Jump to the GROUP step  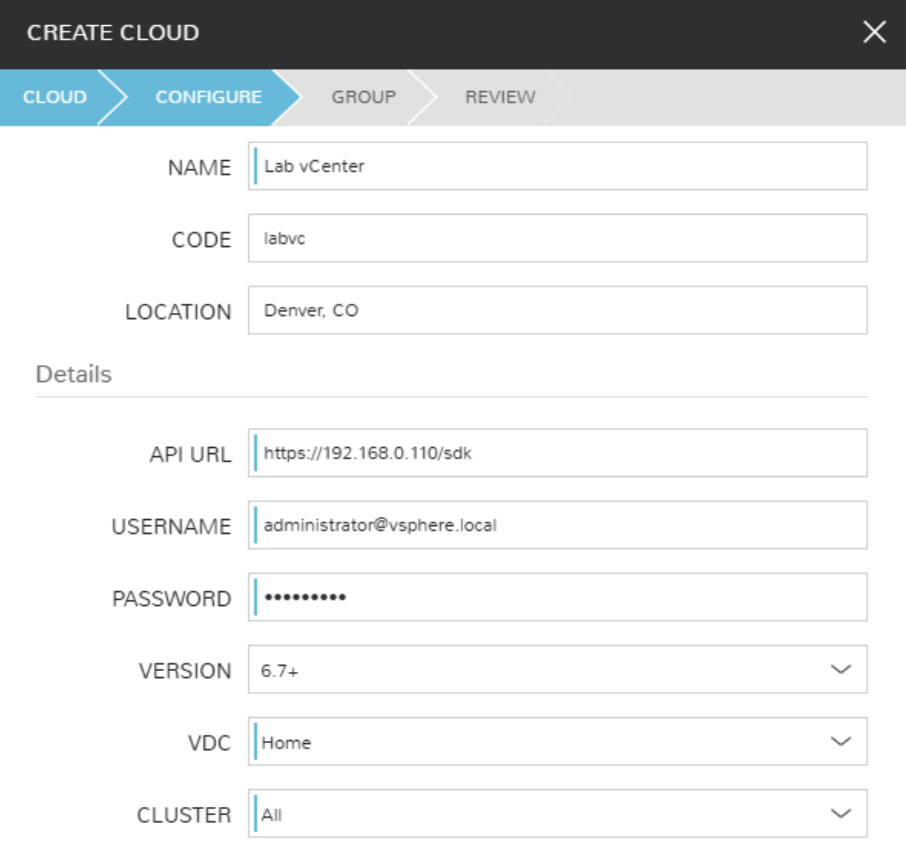[x=363, y=97]
